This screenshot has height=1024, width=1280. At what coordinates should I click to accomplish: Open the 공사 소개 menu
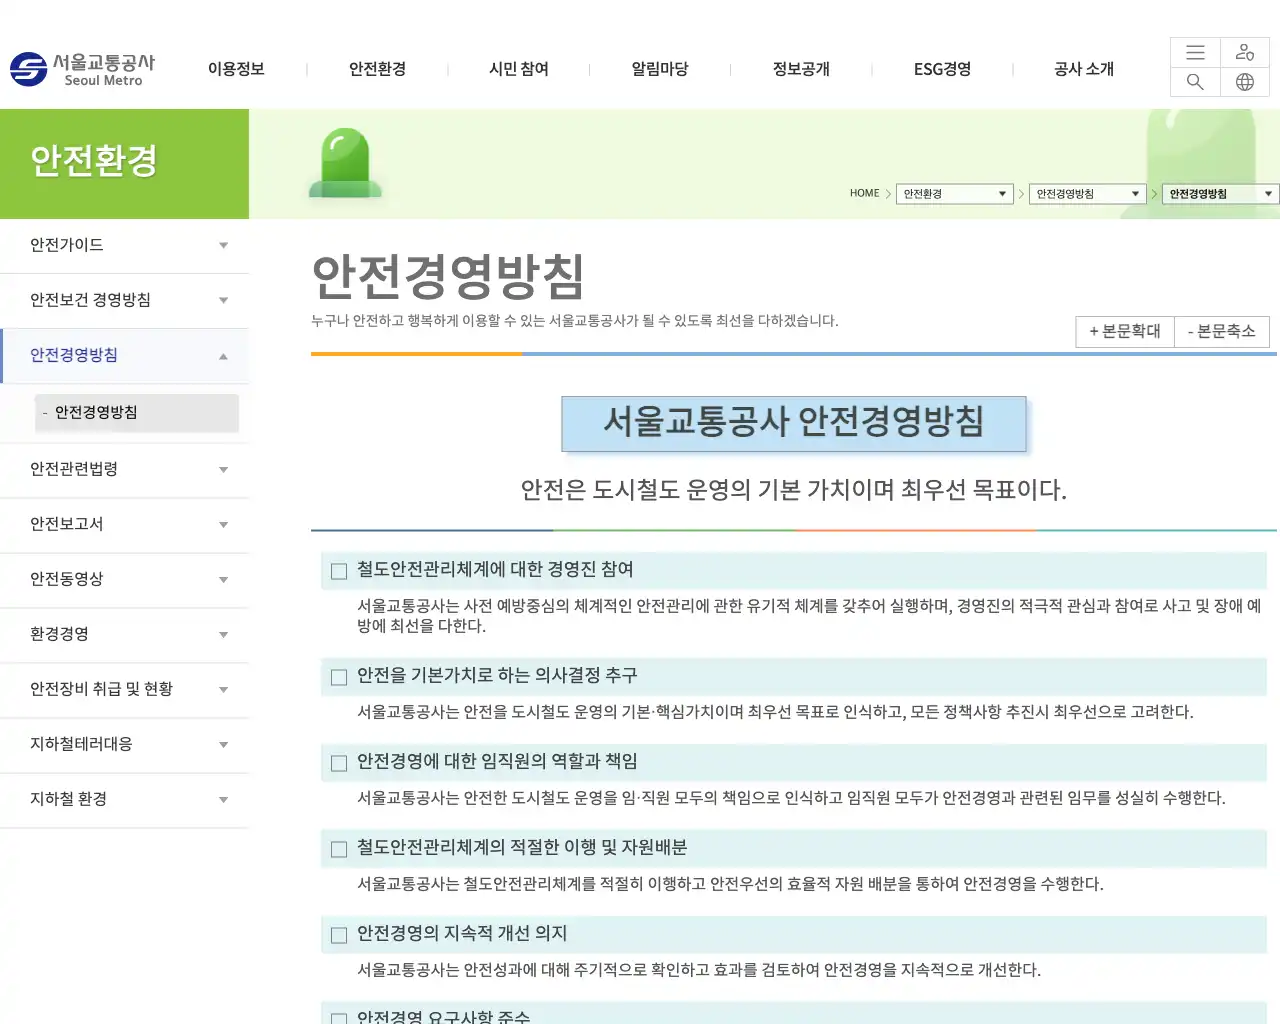point(1084,69)
